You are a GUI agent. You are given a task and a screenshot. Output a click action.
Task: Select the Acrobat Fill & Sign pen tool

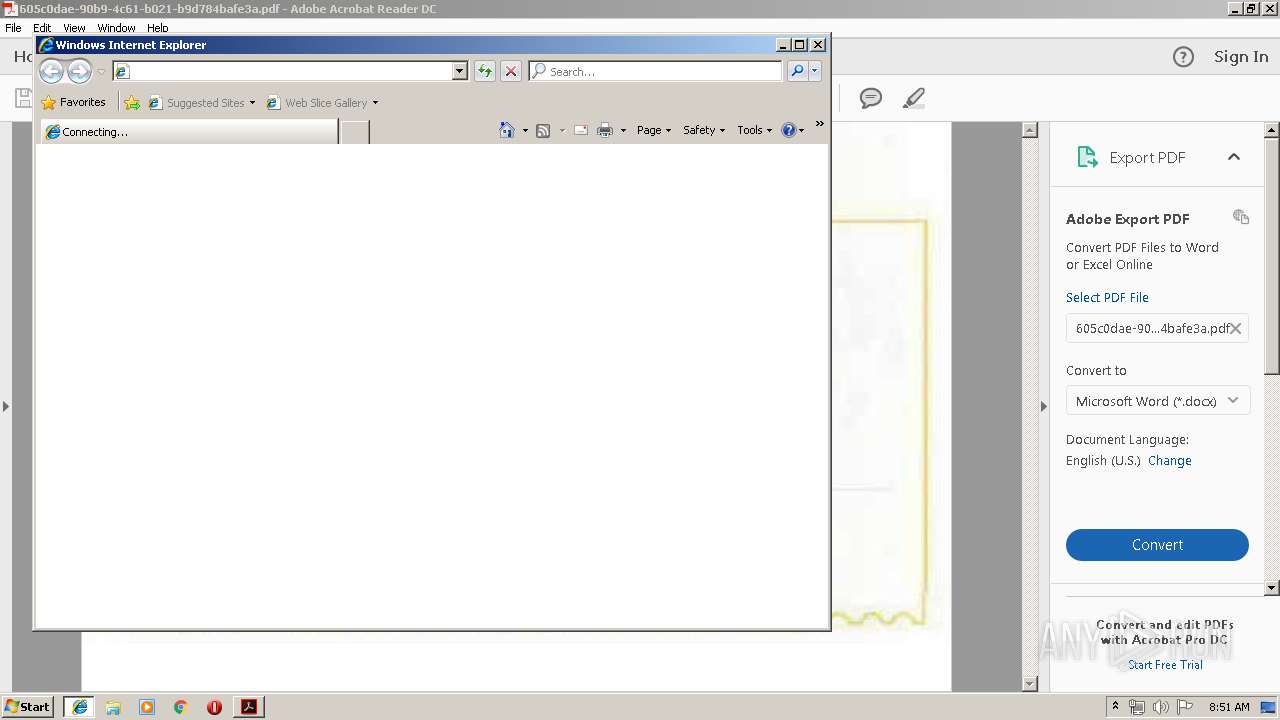pyautogui.click(x=913, y=98)
